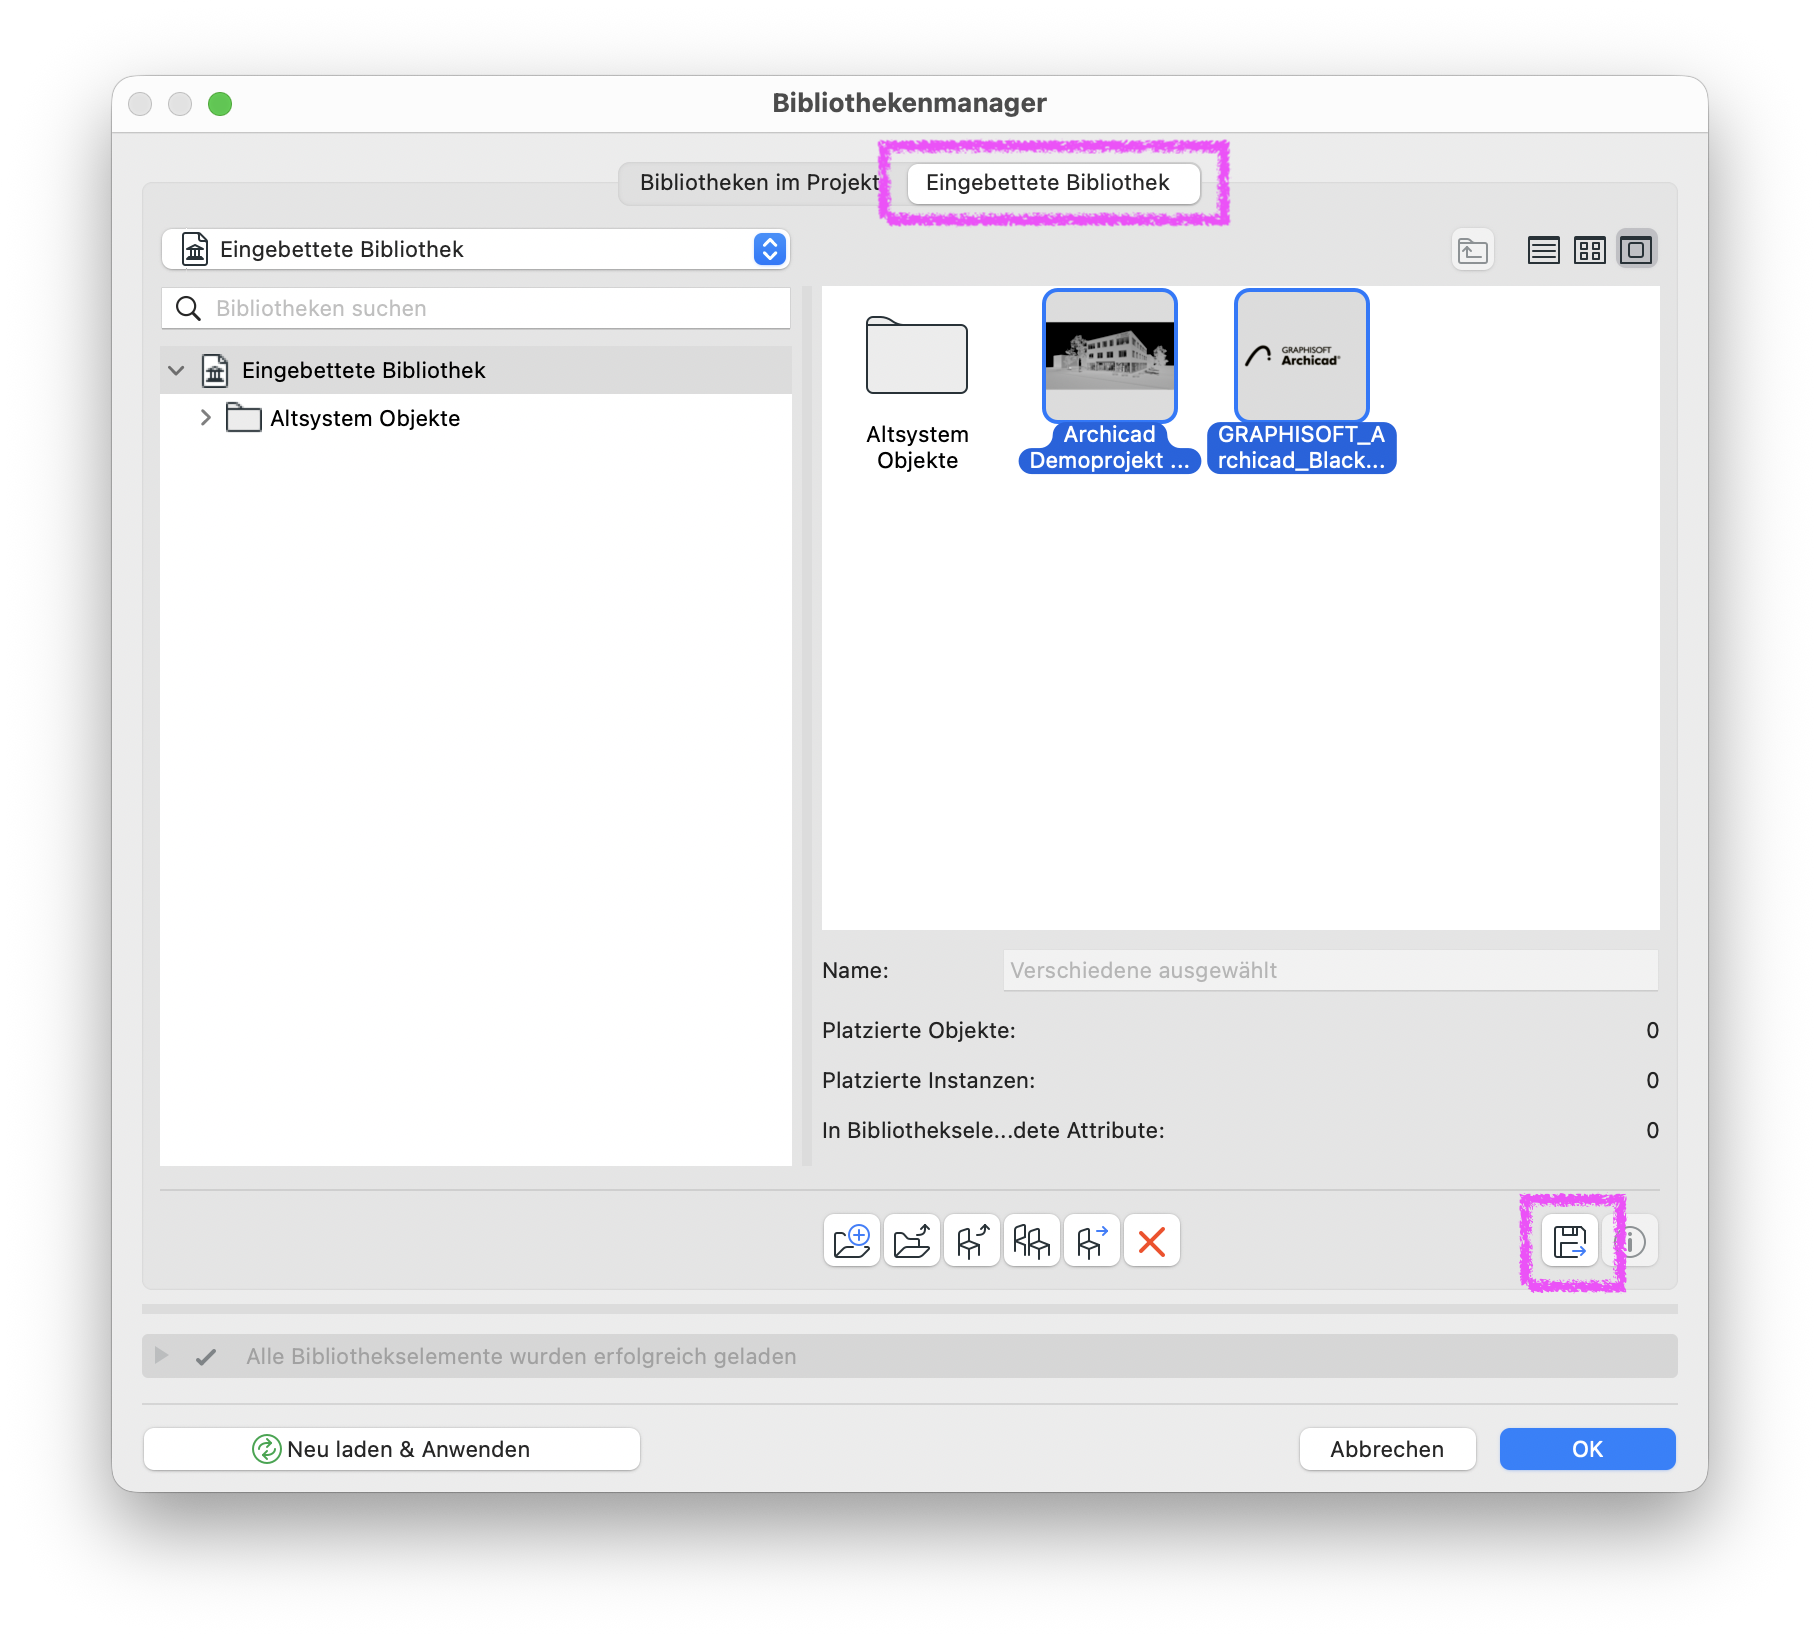This screenshot has height=1640, width=1820.
Task: Click the In Bibliotheksele...dete Attribute label
Action: pos(993,1130)
